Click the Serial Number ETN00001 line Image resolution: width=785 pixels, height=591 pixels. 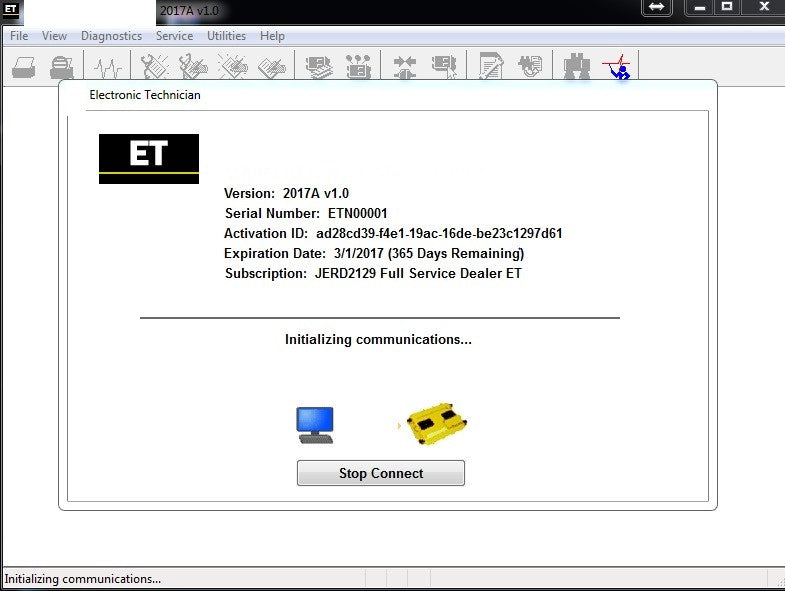pyautogui.click(x=306, y=213)
